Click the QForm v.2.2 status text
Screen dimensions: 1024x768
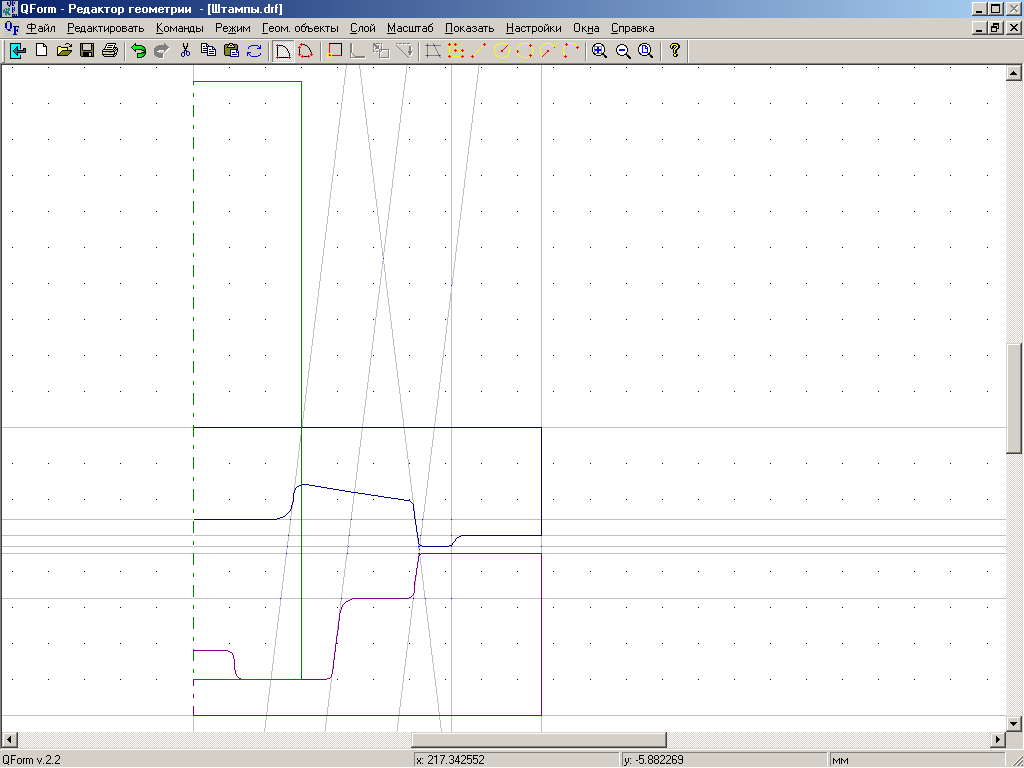31,760
